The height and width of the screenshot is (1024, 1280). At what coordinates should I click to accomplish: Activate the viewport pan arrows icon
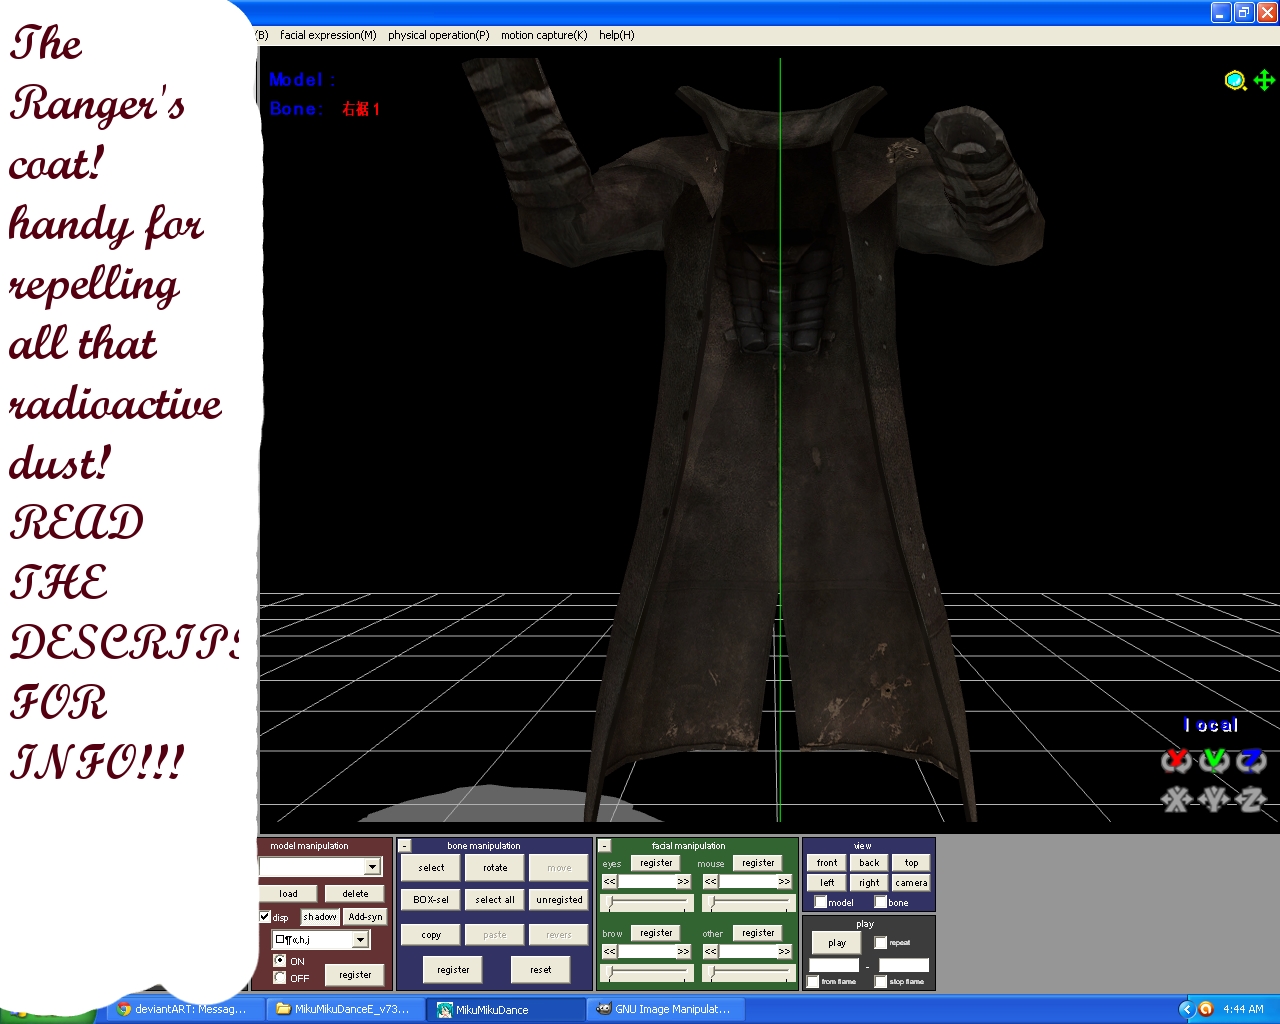tap(1263, 78)
